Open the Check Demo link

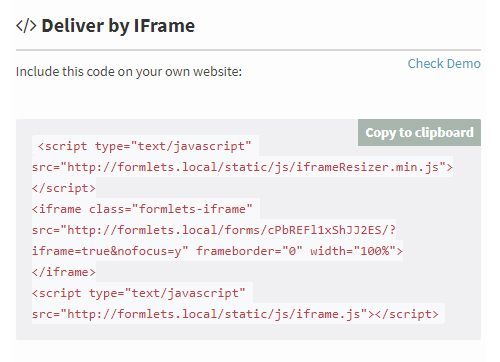(x=444, y=63)
